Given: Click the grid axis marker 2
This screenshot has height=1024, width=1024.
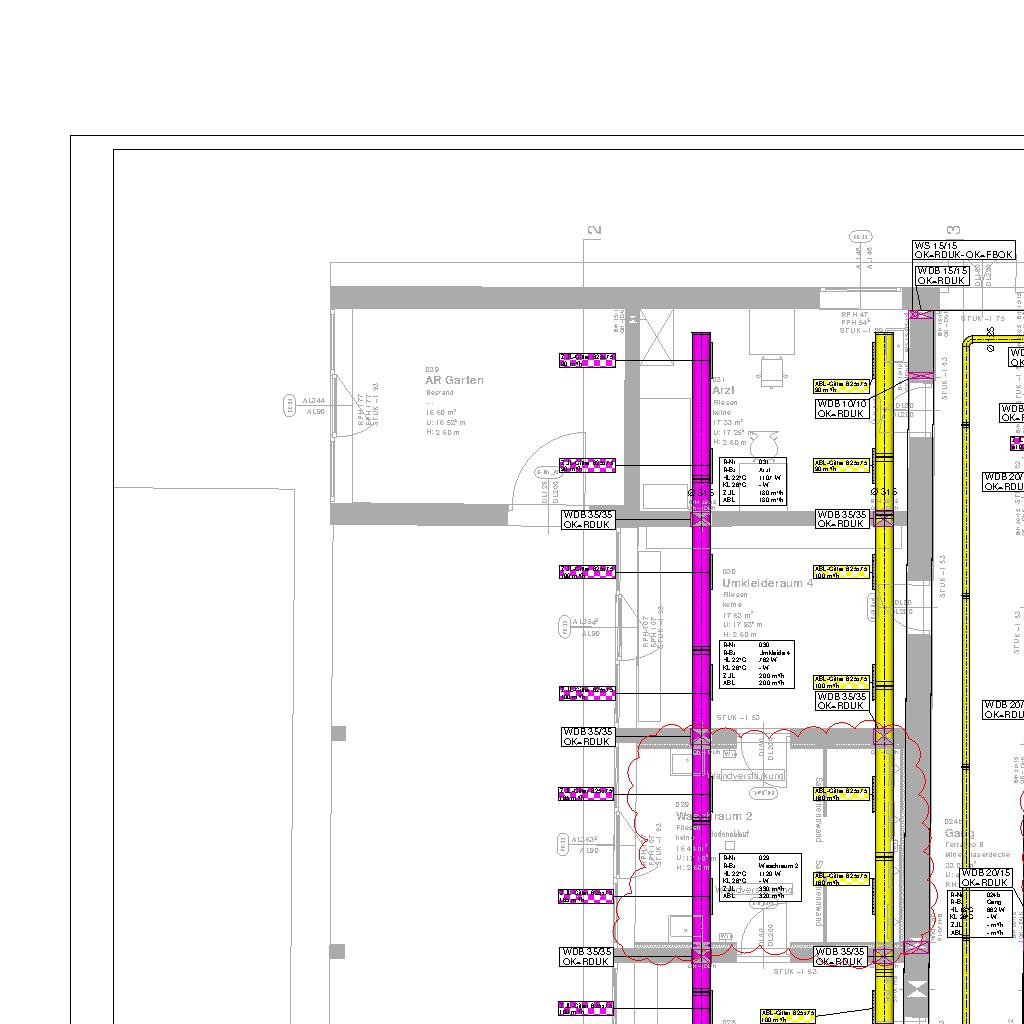Looking at the screenshot, I should (x=595, y=230).
